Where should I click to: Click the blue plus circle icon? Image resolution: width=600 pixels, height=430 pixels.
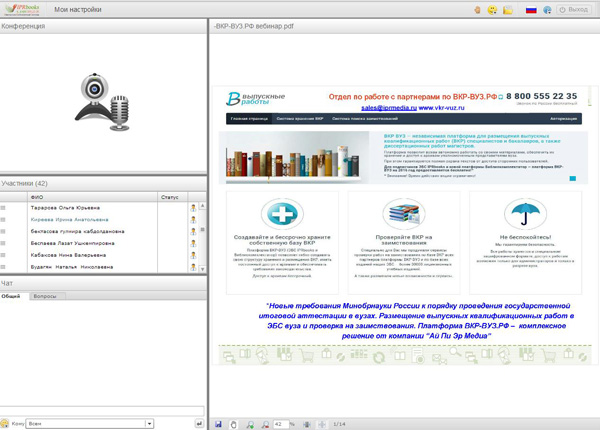[x=282, y=213]
